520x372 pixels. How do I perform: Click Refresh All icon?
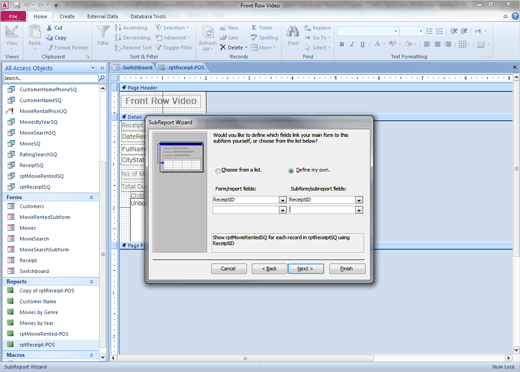pyautogui.click(x=207, y=38)
